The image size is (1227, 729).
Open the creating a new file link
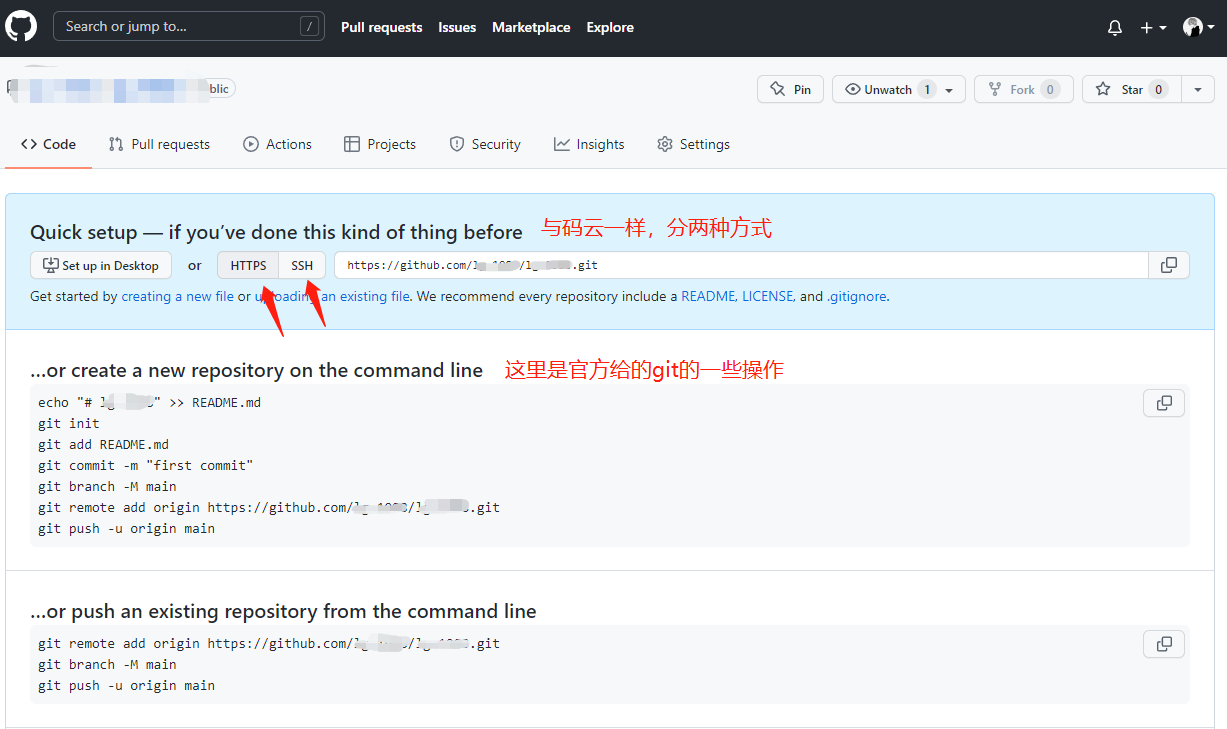tap(177, 296)
